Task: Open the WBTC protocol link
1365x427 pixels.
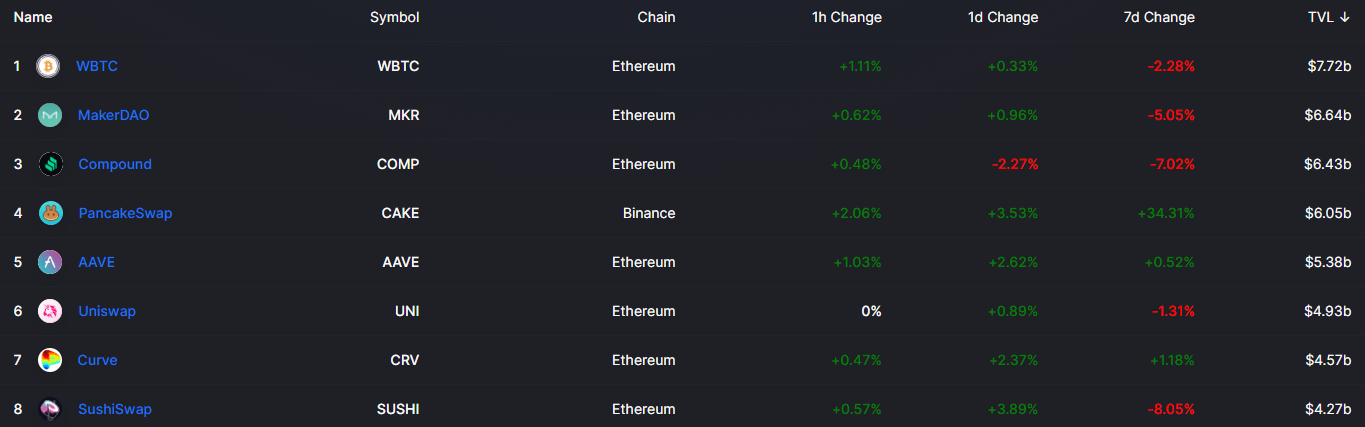Action: tap(97, 66)
